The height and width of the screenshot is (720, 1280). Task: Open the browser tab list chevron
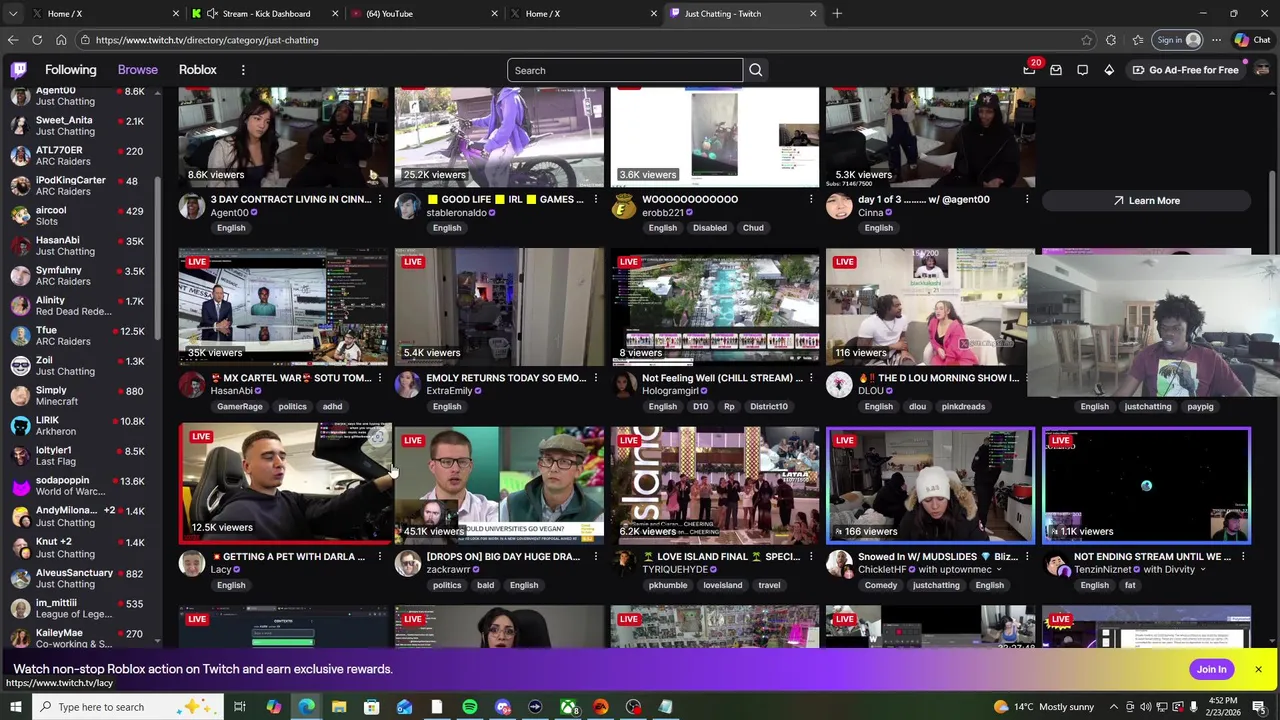pos(13,14)
